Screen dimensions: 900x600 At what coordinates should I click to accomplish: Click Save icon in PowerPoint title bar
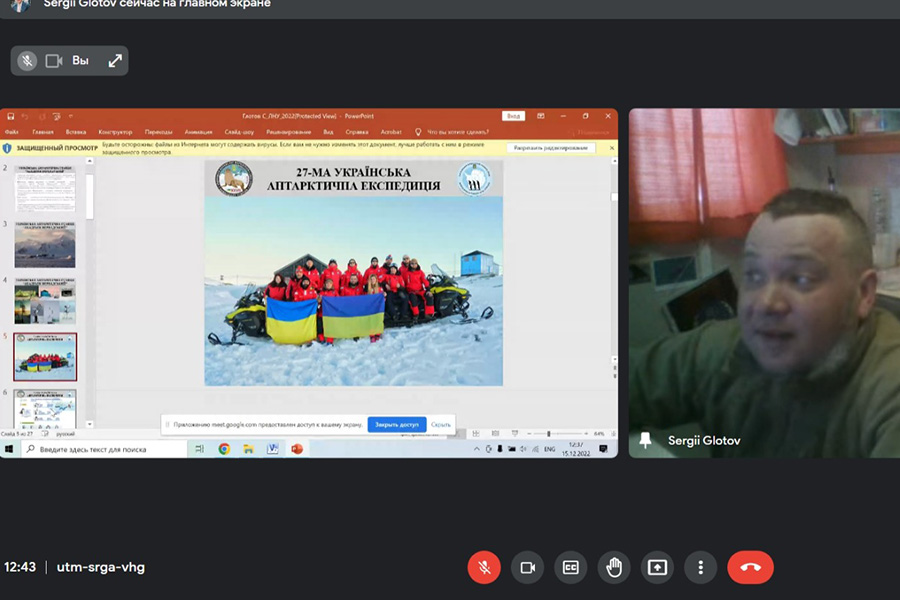[10, 116]
